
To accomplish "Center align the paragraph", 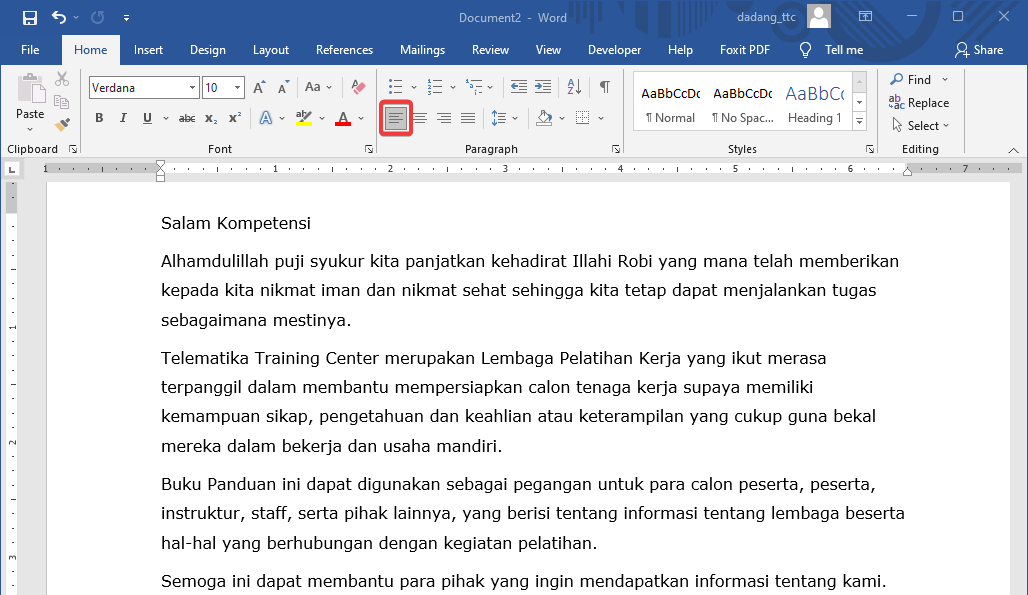I will pyautogui.click(x=422, y=118).
